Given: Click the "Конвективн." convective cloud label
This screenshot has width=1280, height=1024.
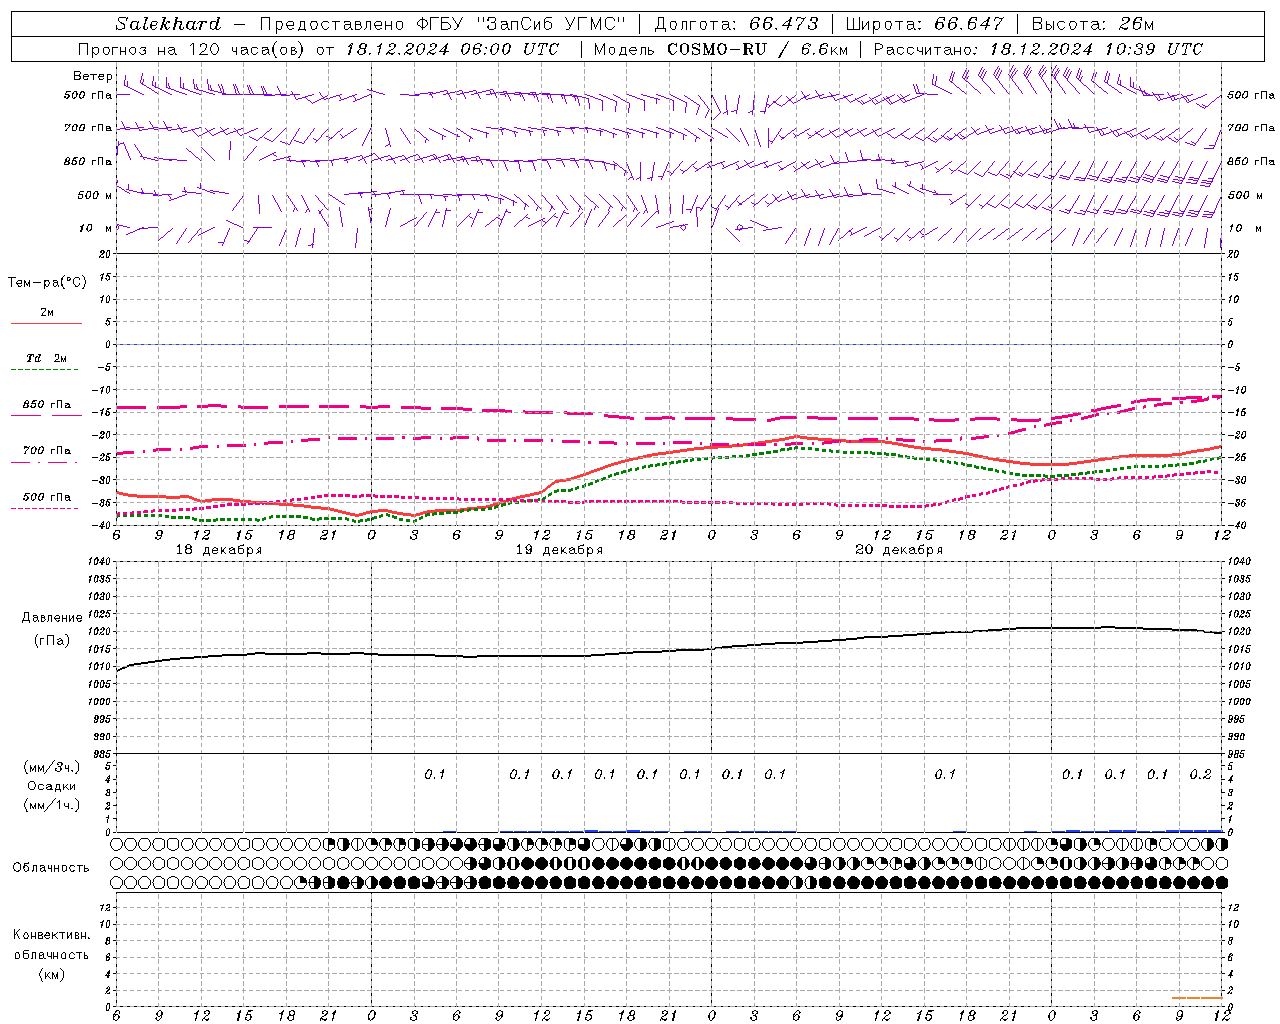Looking at the screenshot, I should tap(52, 935).
